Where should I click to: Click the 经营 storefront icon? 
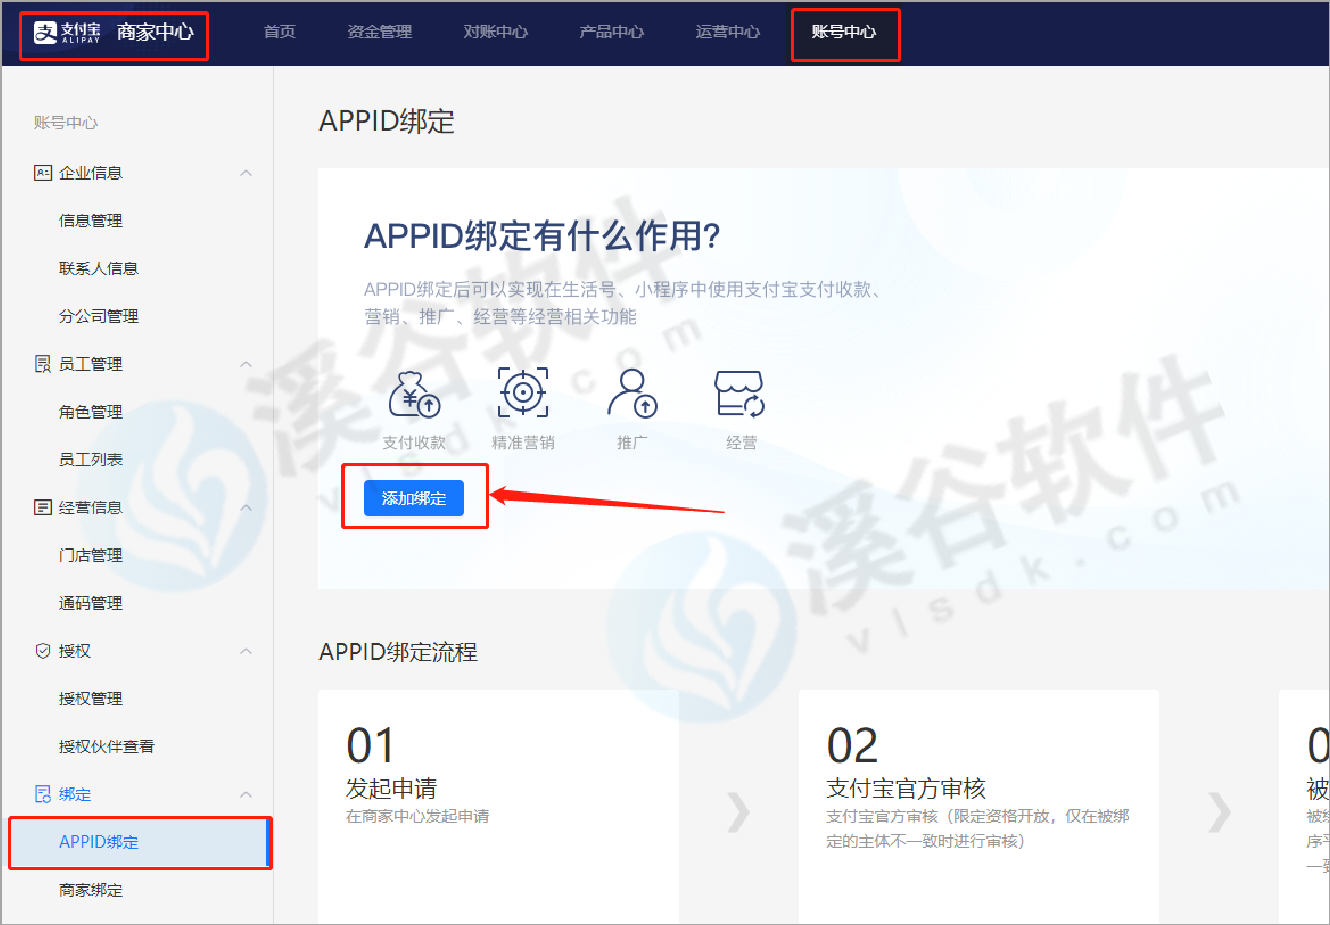click(x=740, y=394)
